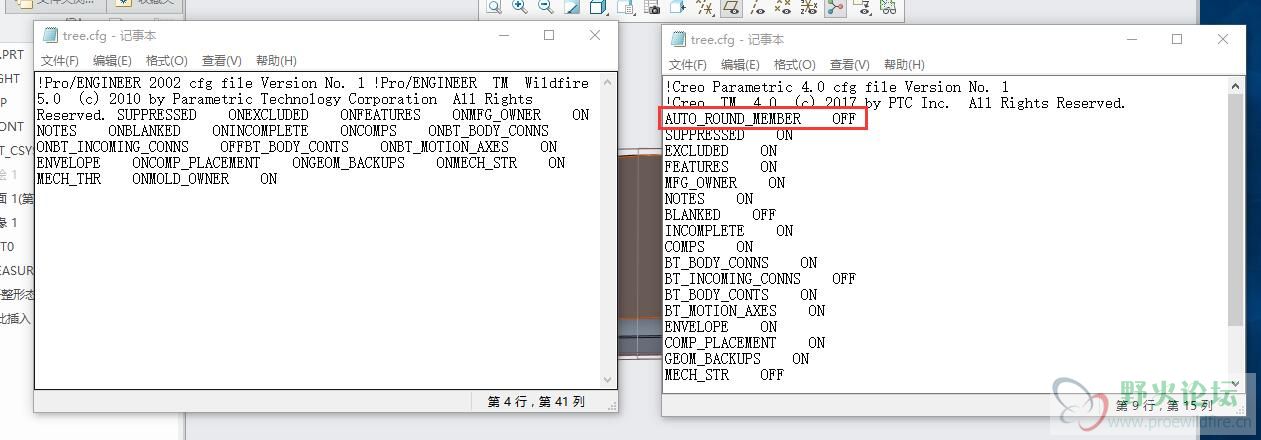This screenshot has width=1261, height=440.
Task: Open 查看(V) menu in right Notepad window
Action: tap(849, 65)
